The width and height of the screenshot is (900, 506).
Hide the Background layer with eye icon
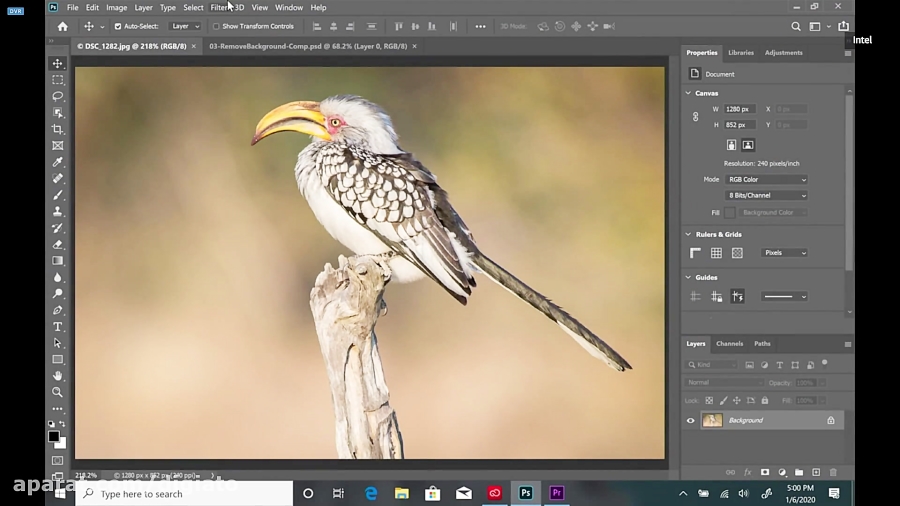click(690, 421)
